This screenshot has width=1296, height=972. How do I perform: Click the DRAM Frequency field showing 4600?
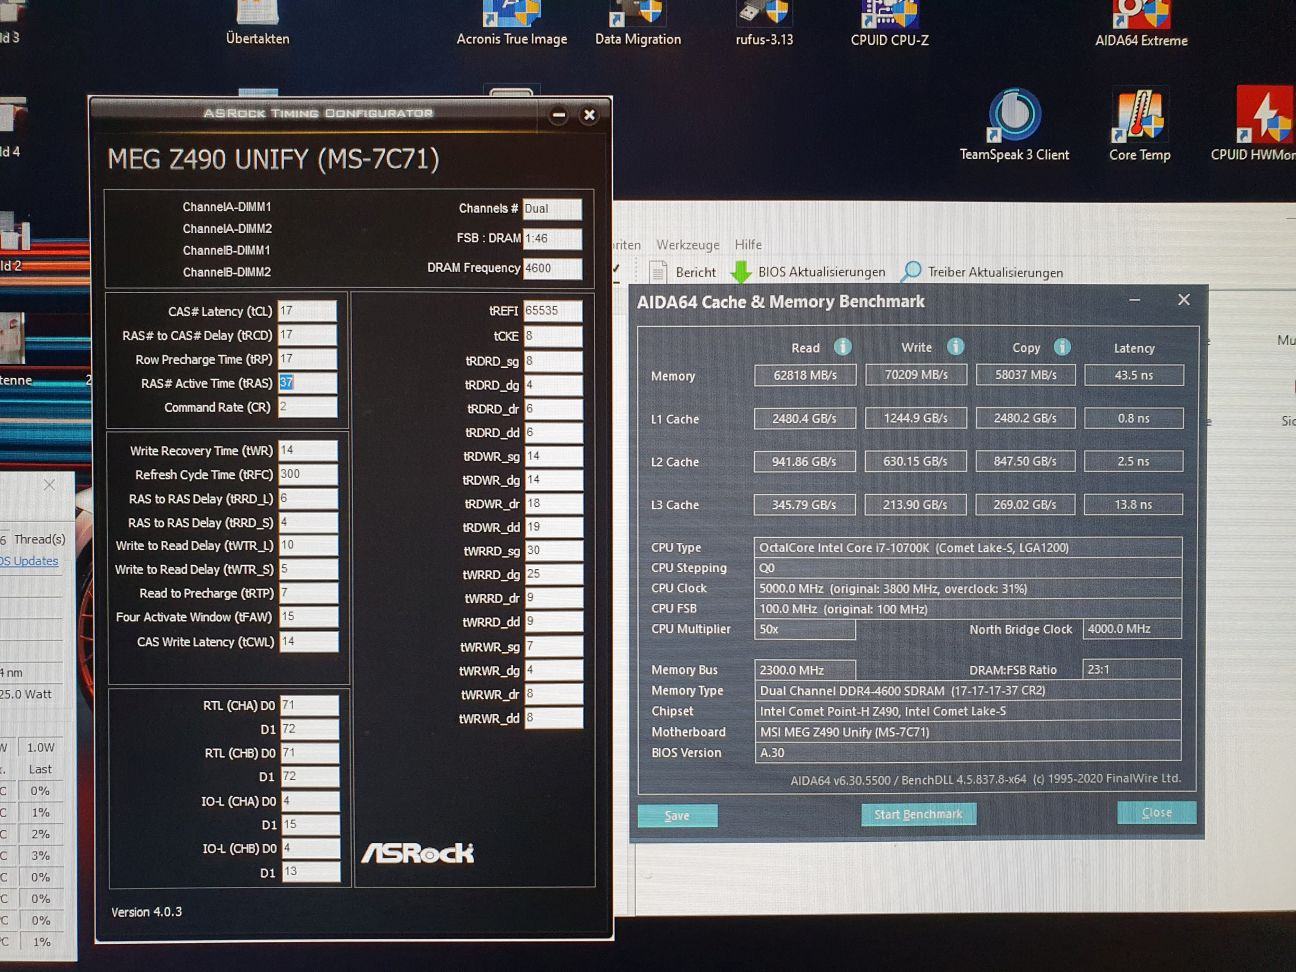[x=552, y=268]
